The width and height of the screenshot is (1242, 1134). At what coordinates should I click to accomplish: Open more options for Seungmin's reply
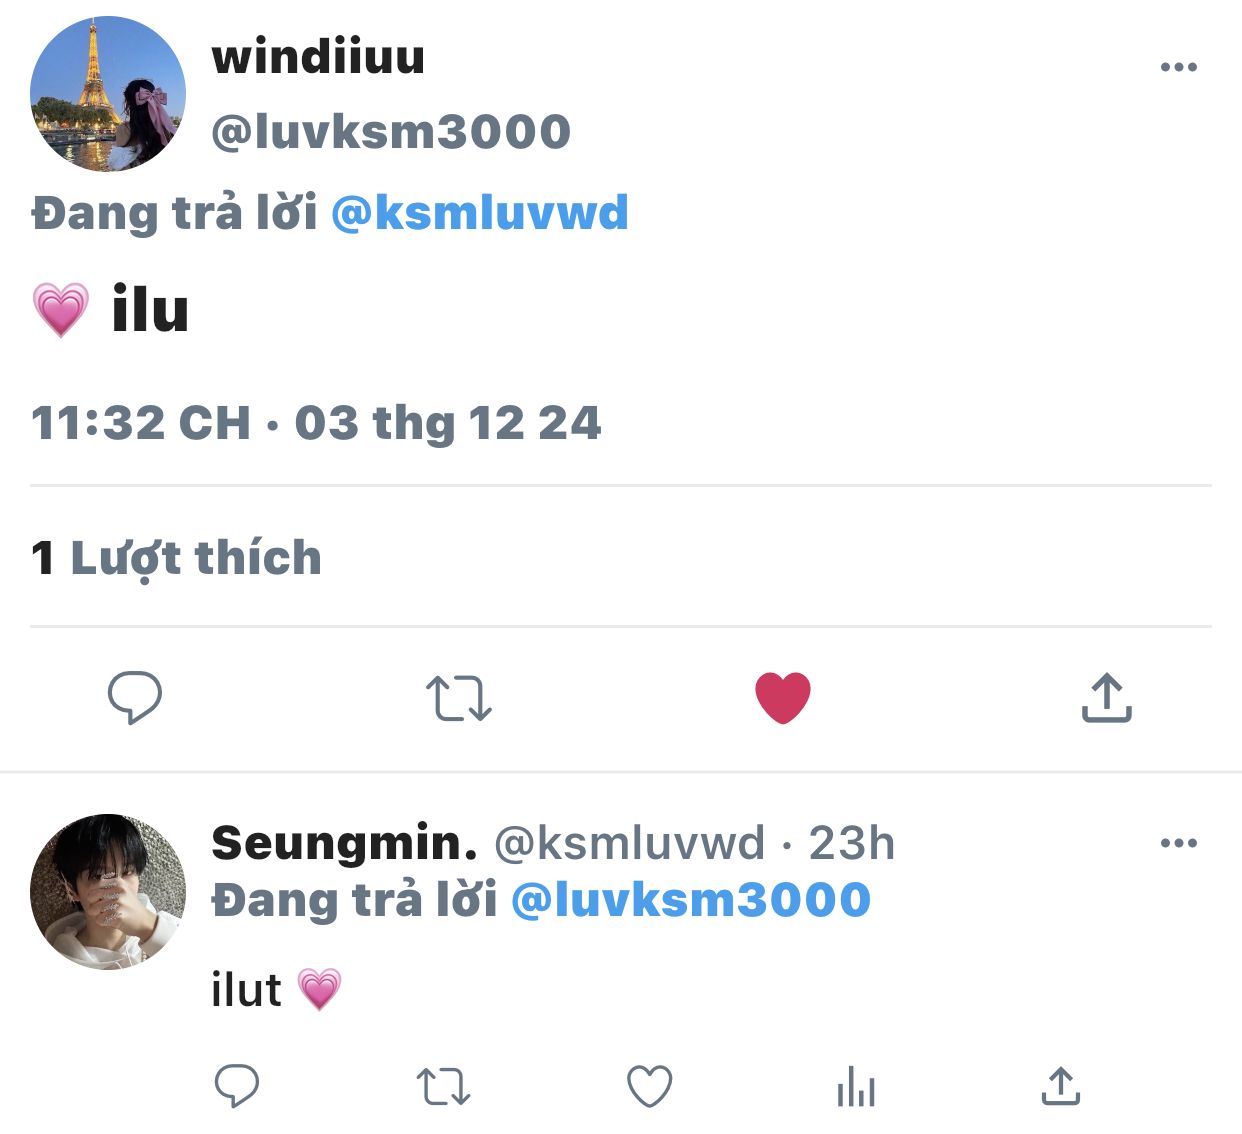click(x=1179, y=843)
